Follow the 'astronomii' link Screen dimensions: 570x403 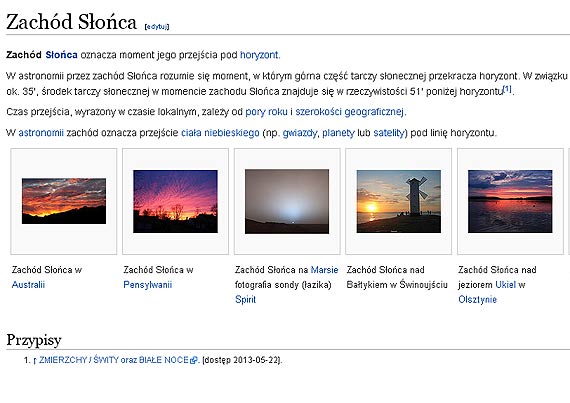[41, 133]
